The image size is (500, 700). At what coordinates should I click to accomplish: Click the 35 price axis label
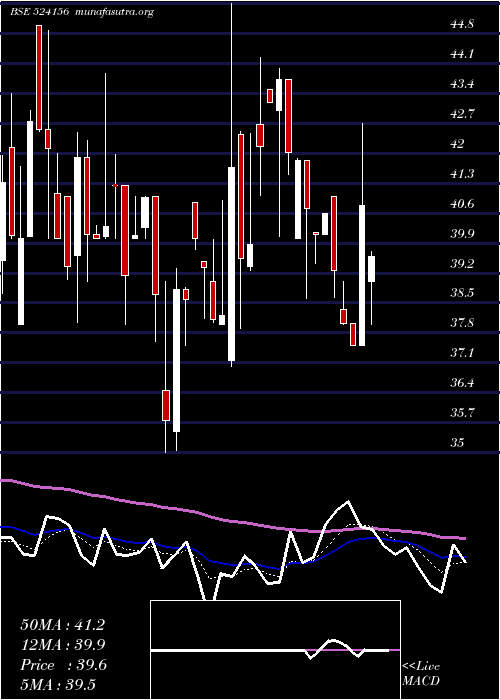coord(457,443)
